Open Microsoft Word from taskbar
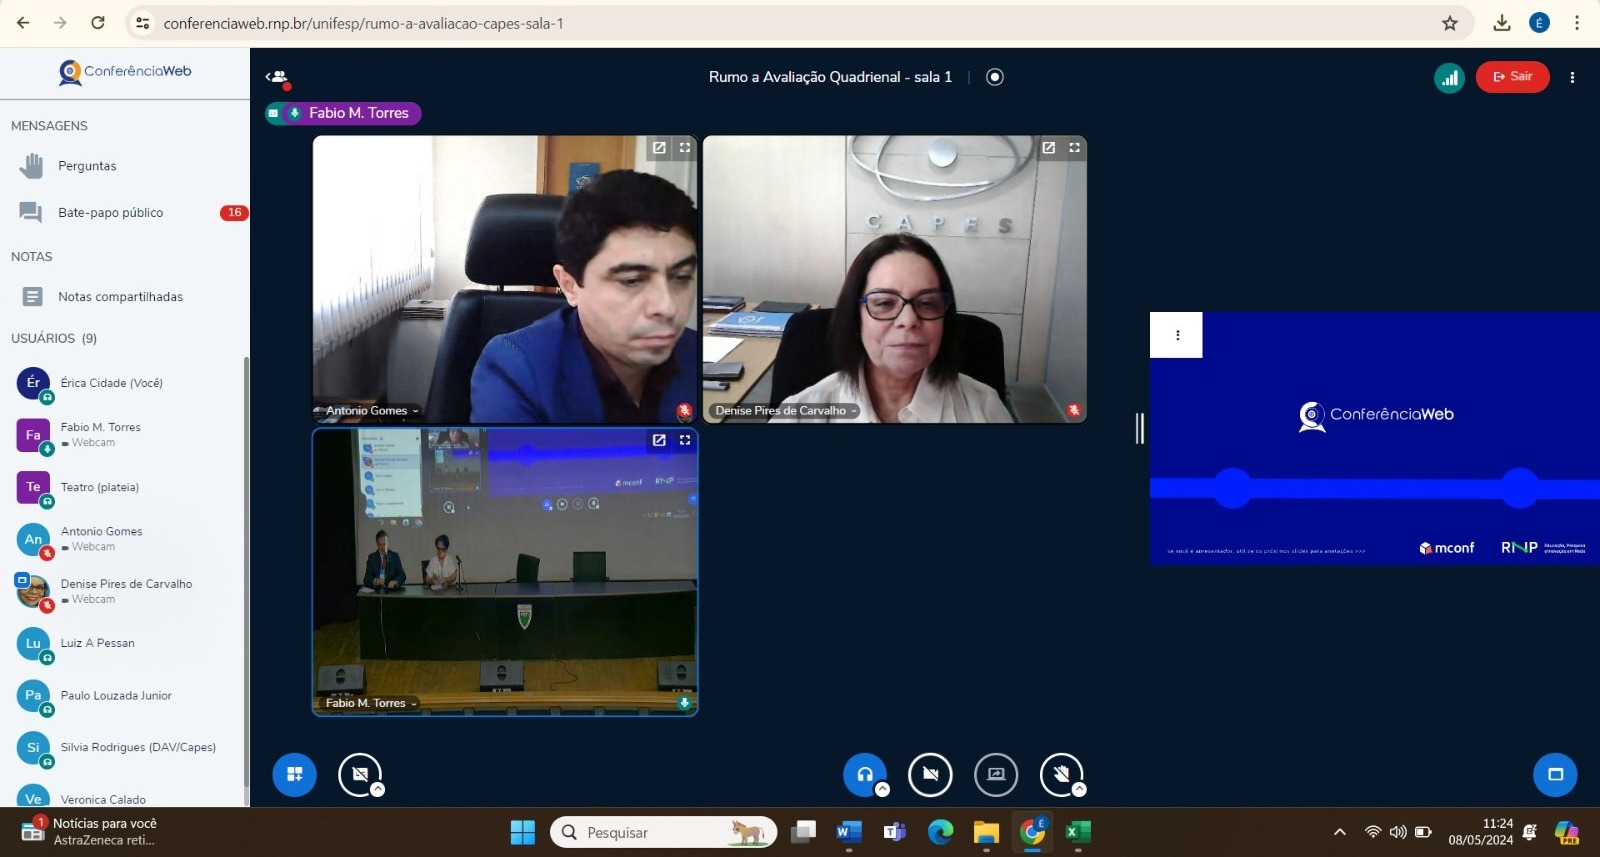The height and width of the screenshot is (857, 1600). coord(848,832)
